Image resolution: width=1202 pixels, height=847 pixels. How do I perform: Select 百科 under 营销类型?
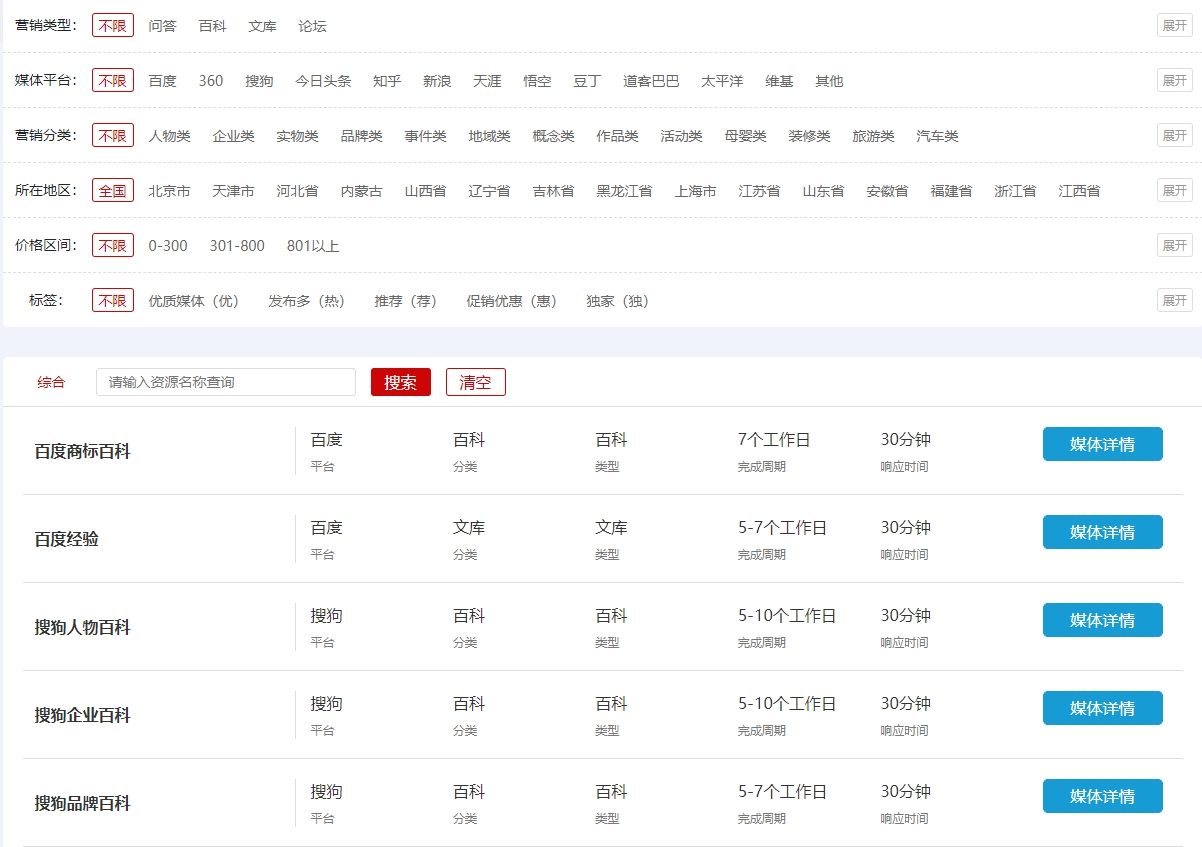(x=212, y=26)
